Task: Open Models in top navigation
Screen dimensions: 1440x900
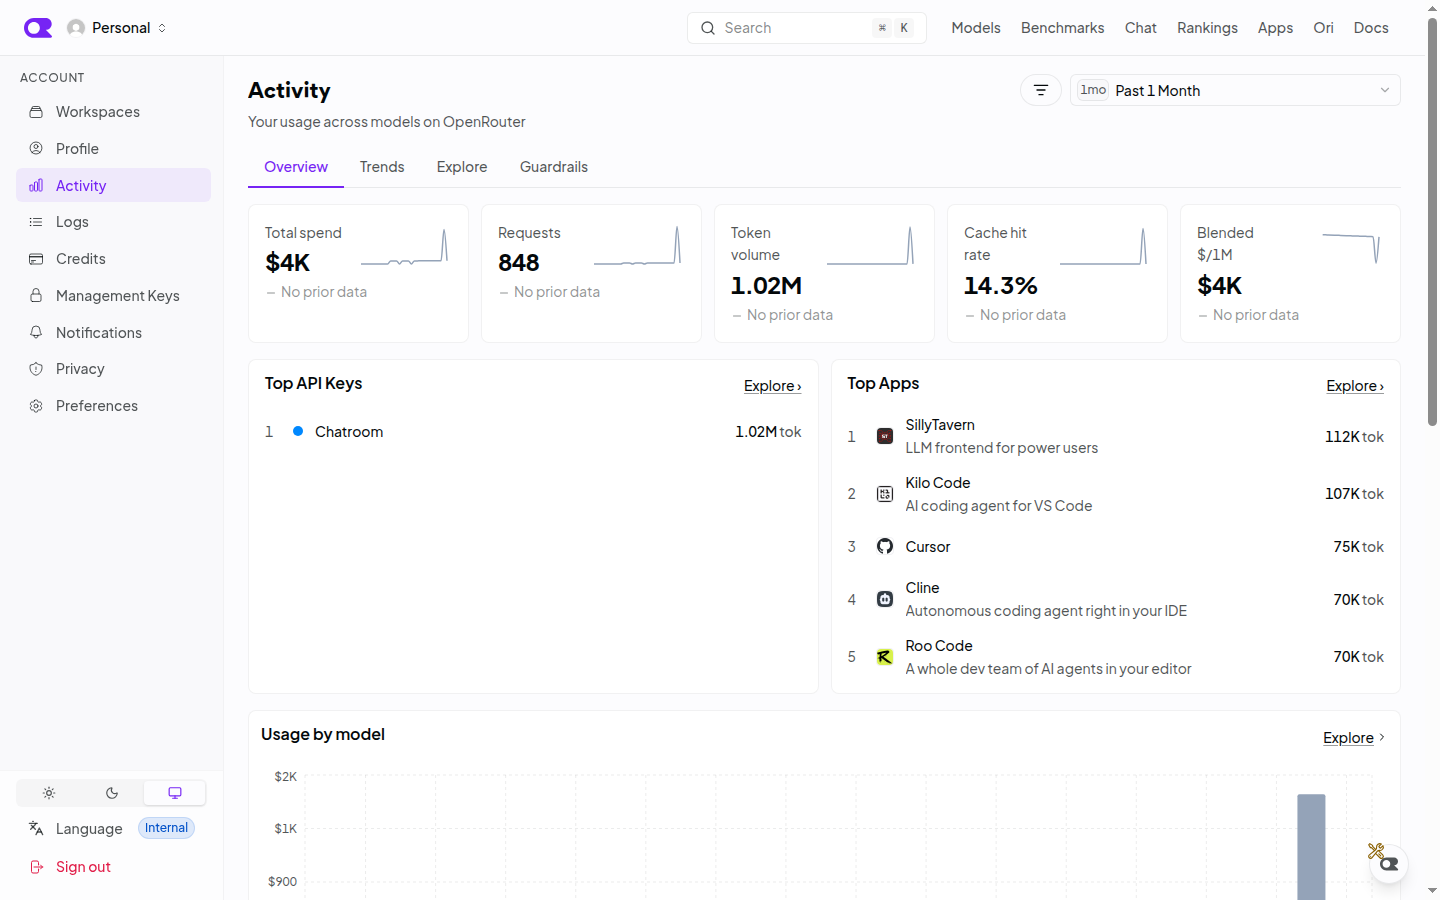Action: pos(976,28)
